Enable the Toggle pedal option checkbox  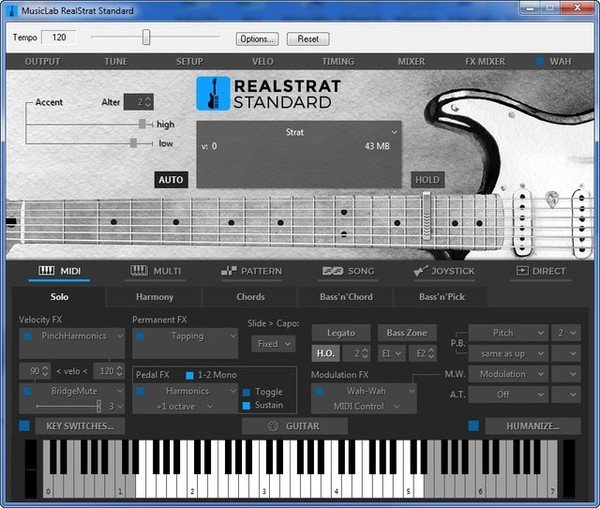[x=246, y=392]
